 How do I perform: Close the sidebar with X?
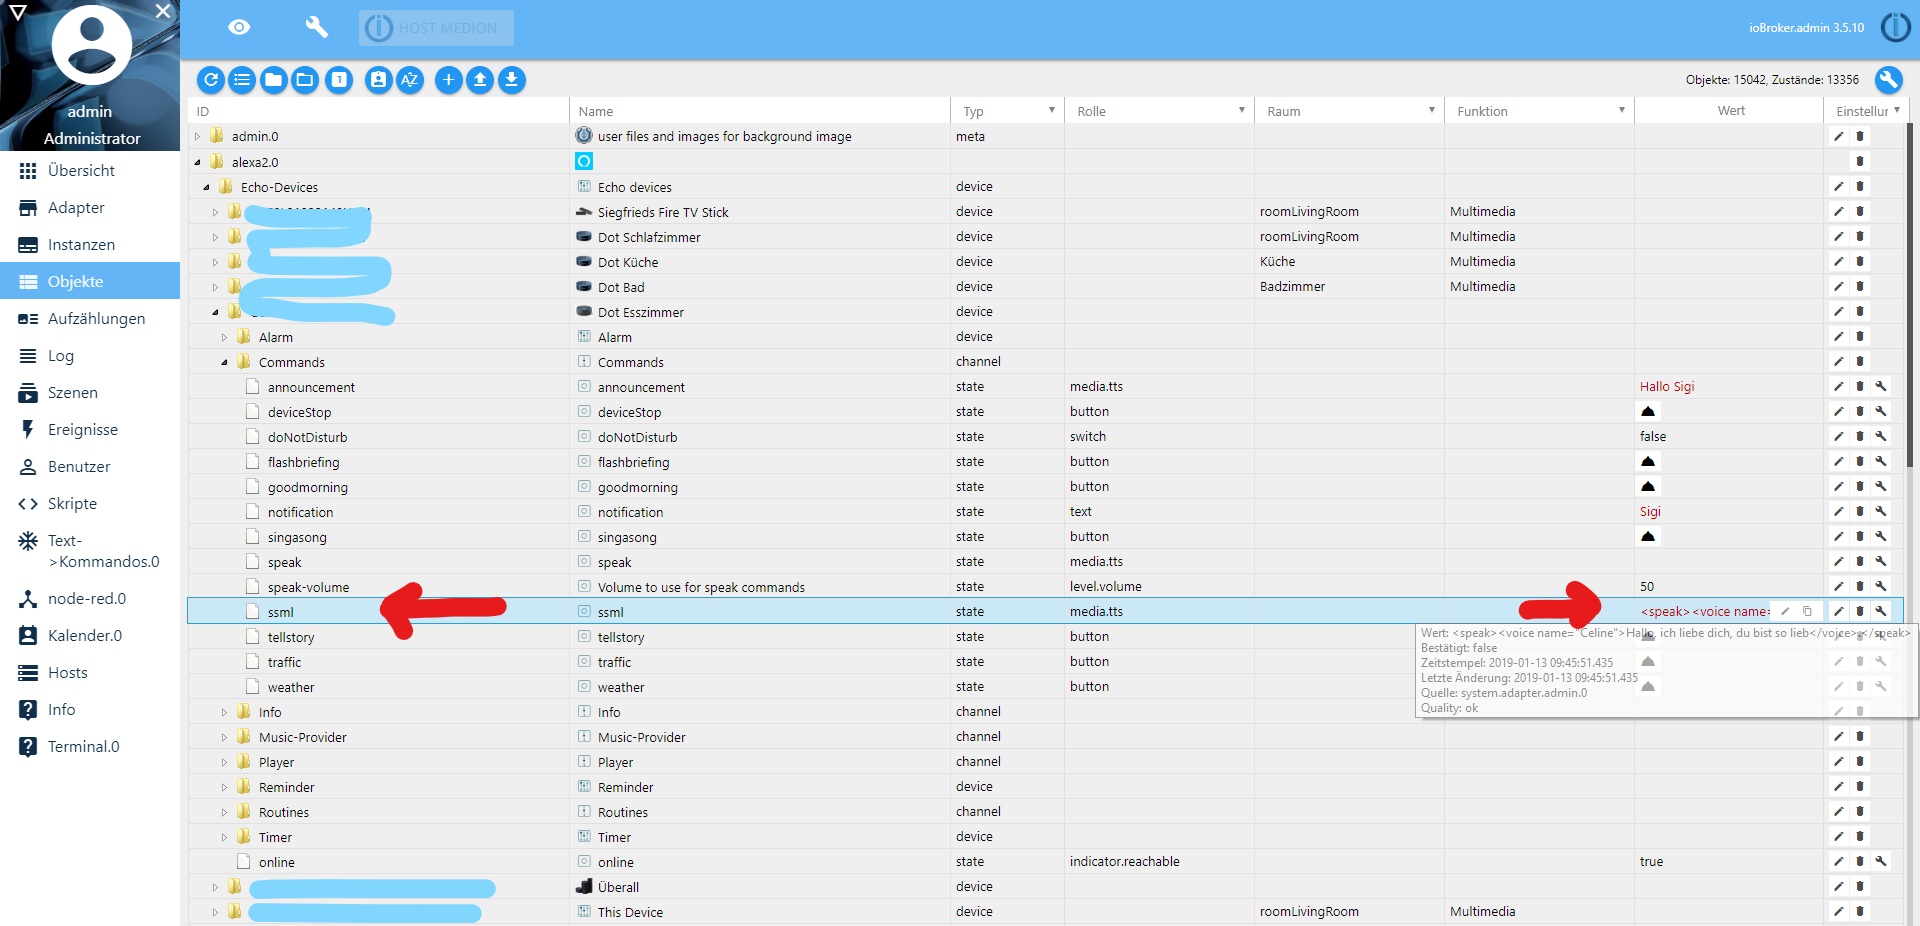pyautogui.click(x=163, y=12)
